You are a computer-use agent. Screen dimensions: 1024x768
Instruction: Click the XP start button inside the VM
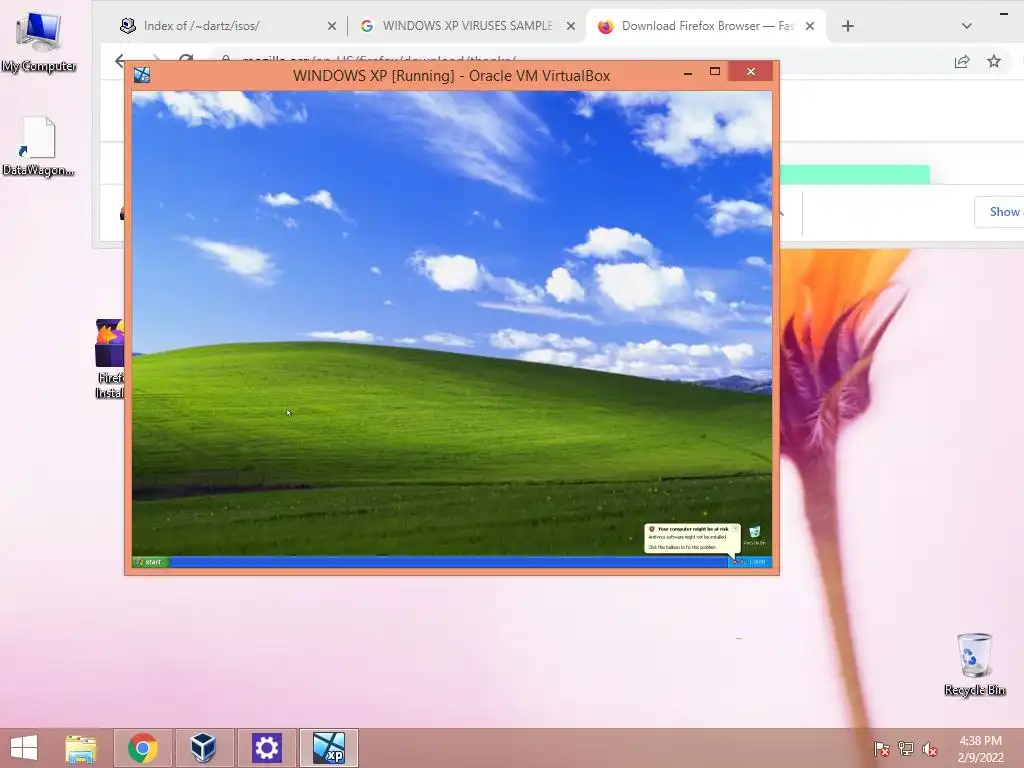(151, 562)
